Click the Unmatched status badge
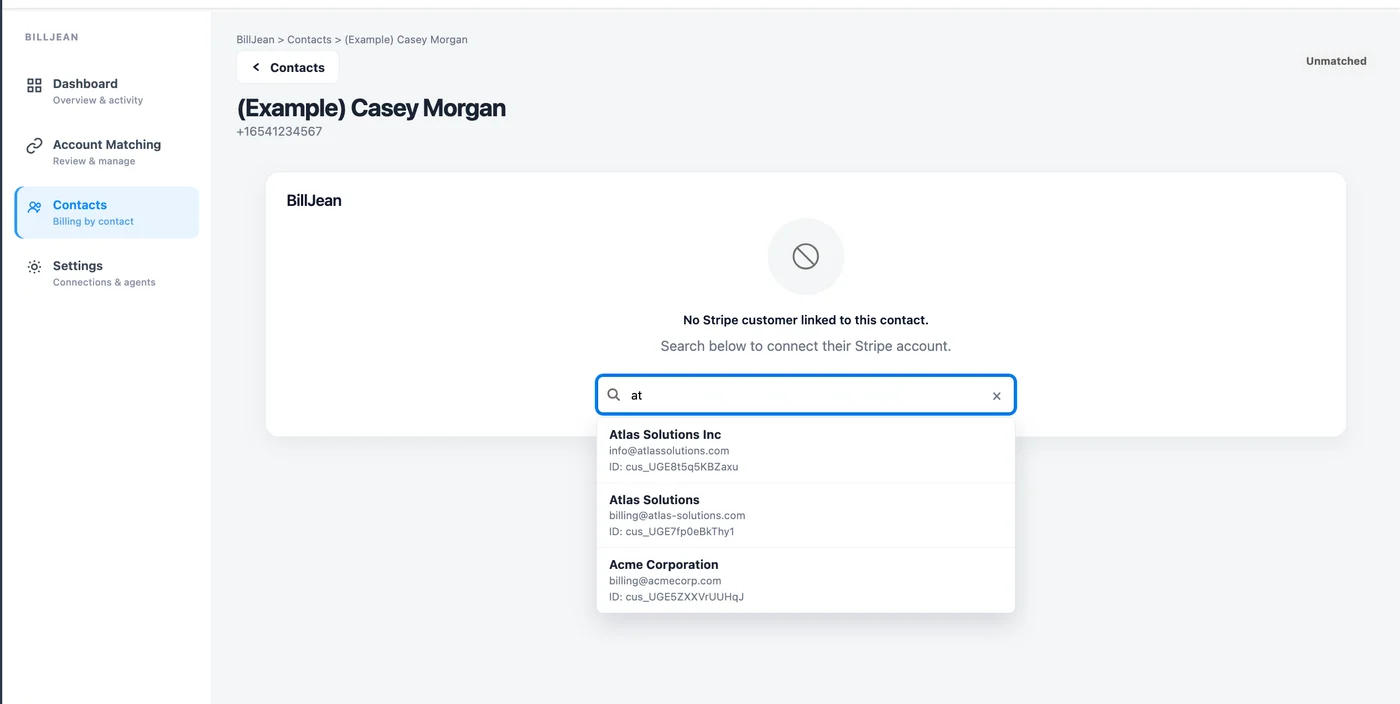This screenshot has height=704, width=1400. pos(1336,61)
